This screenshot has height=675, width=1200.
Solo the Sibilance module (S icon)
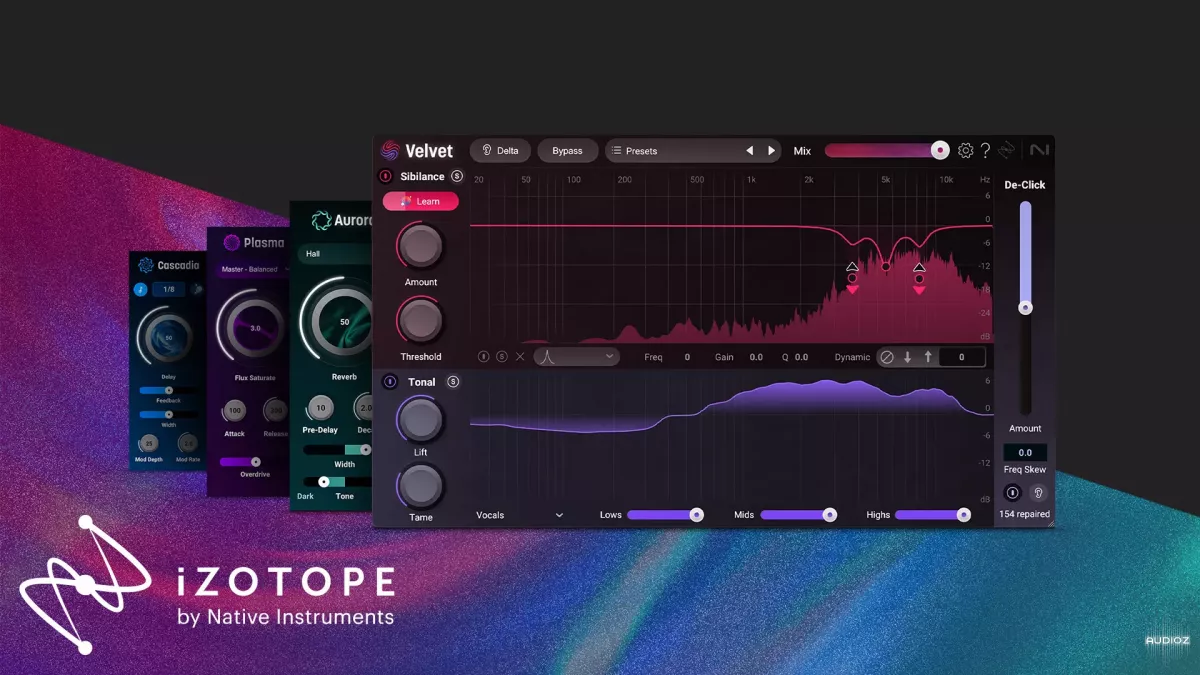click(457, 176)
